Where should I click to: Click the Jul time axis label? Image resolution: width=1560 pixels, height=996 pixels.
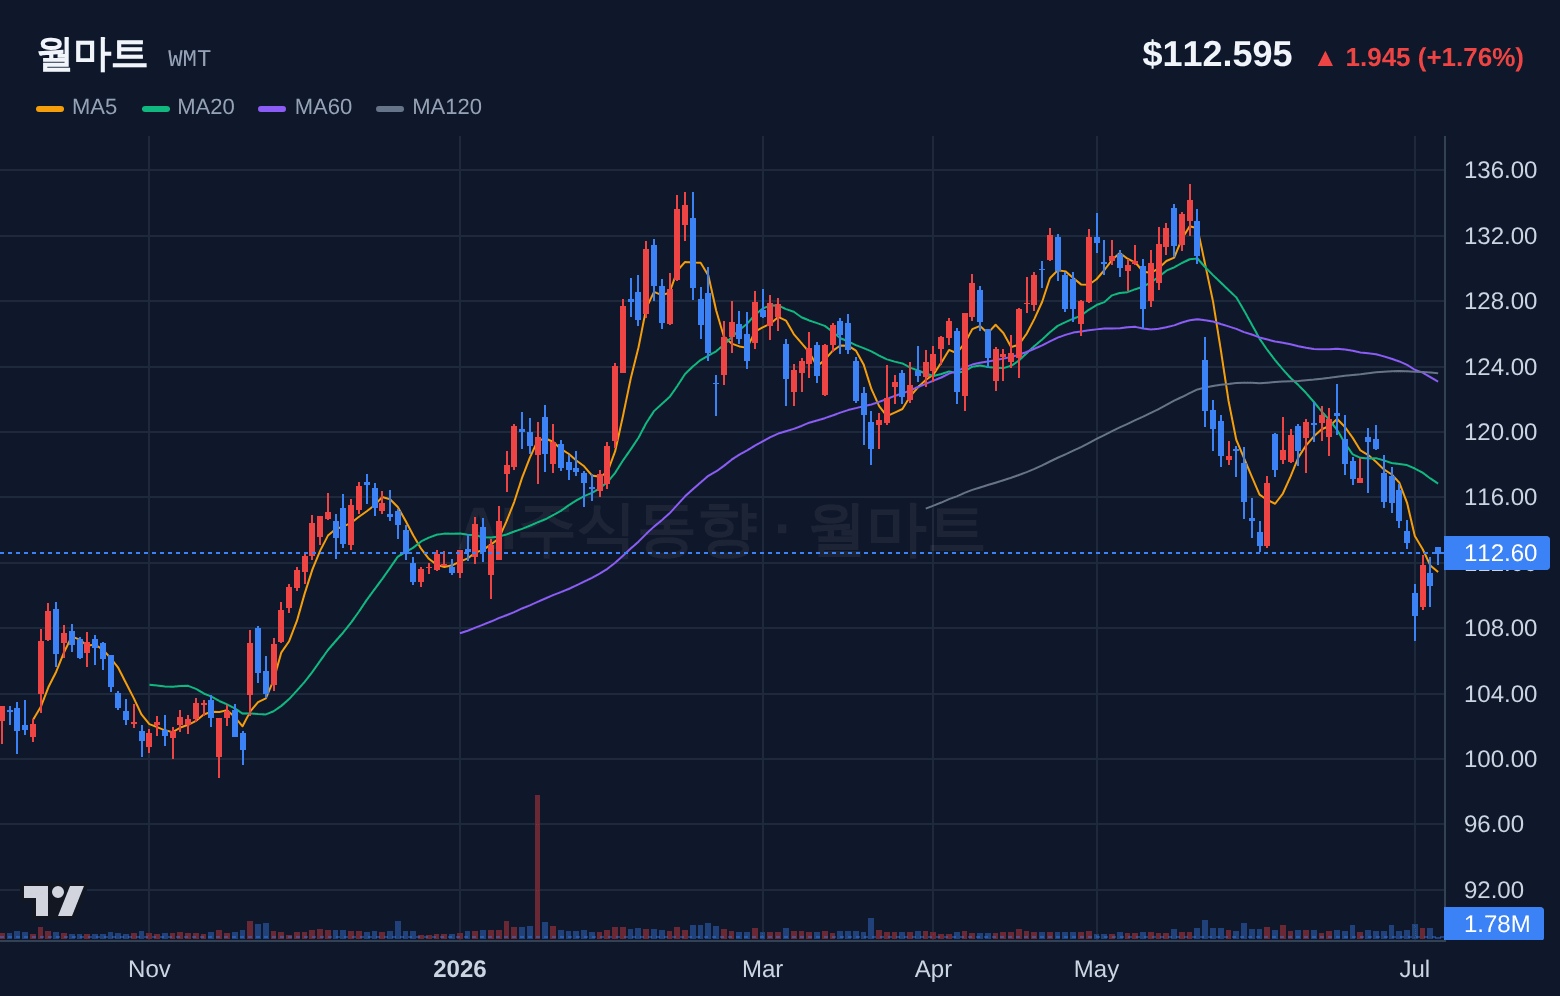(1415, 969)
